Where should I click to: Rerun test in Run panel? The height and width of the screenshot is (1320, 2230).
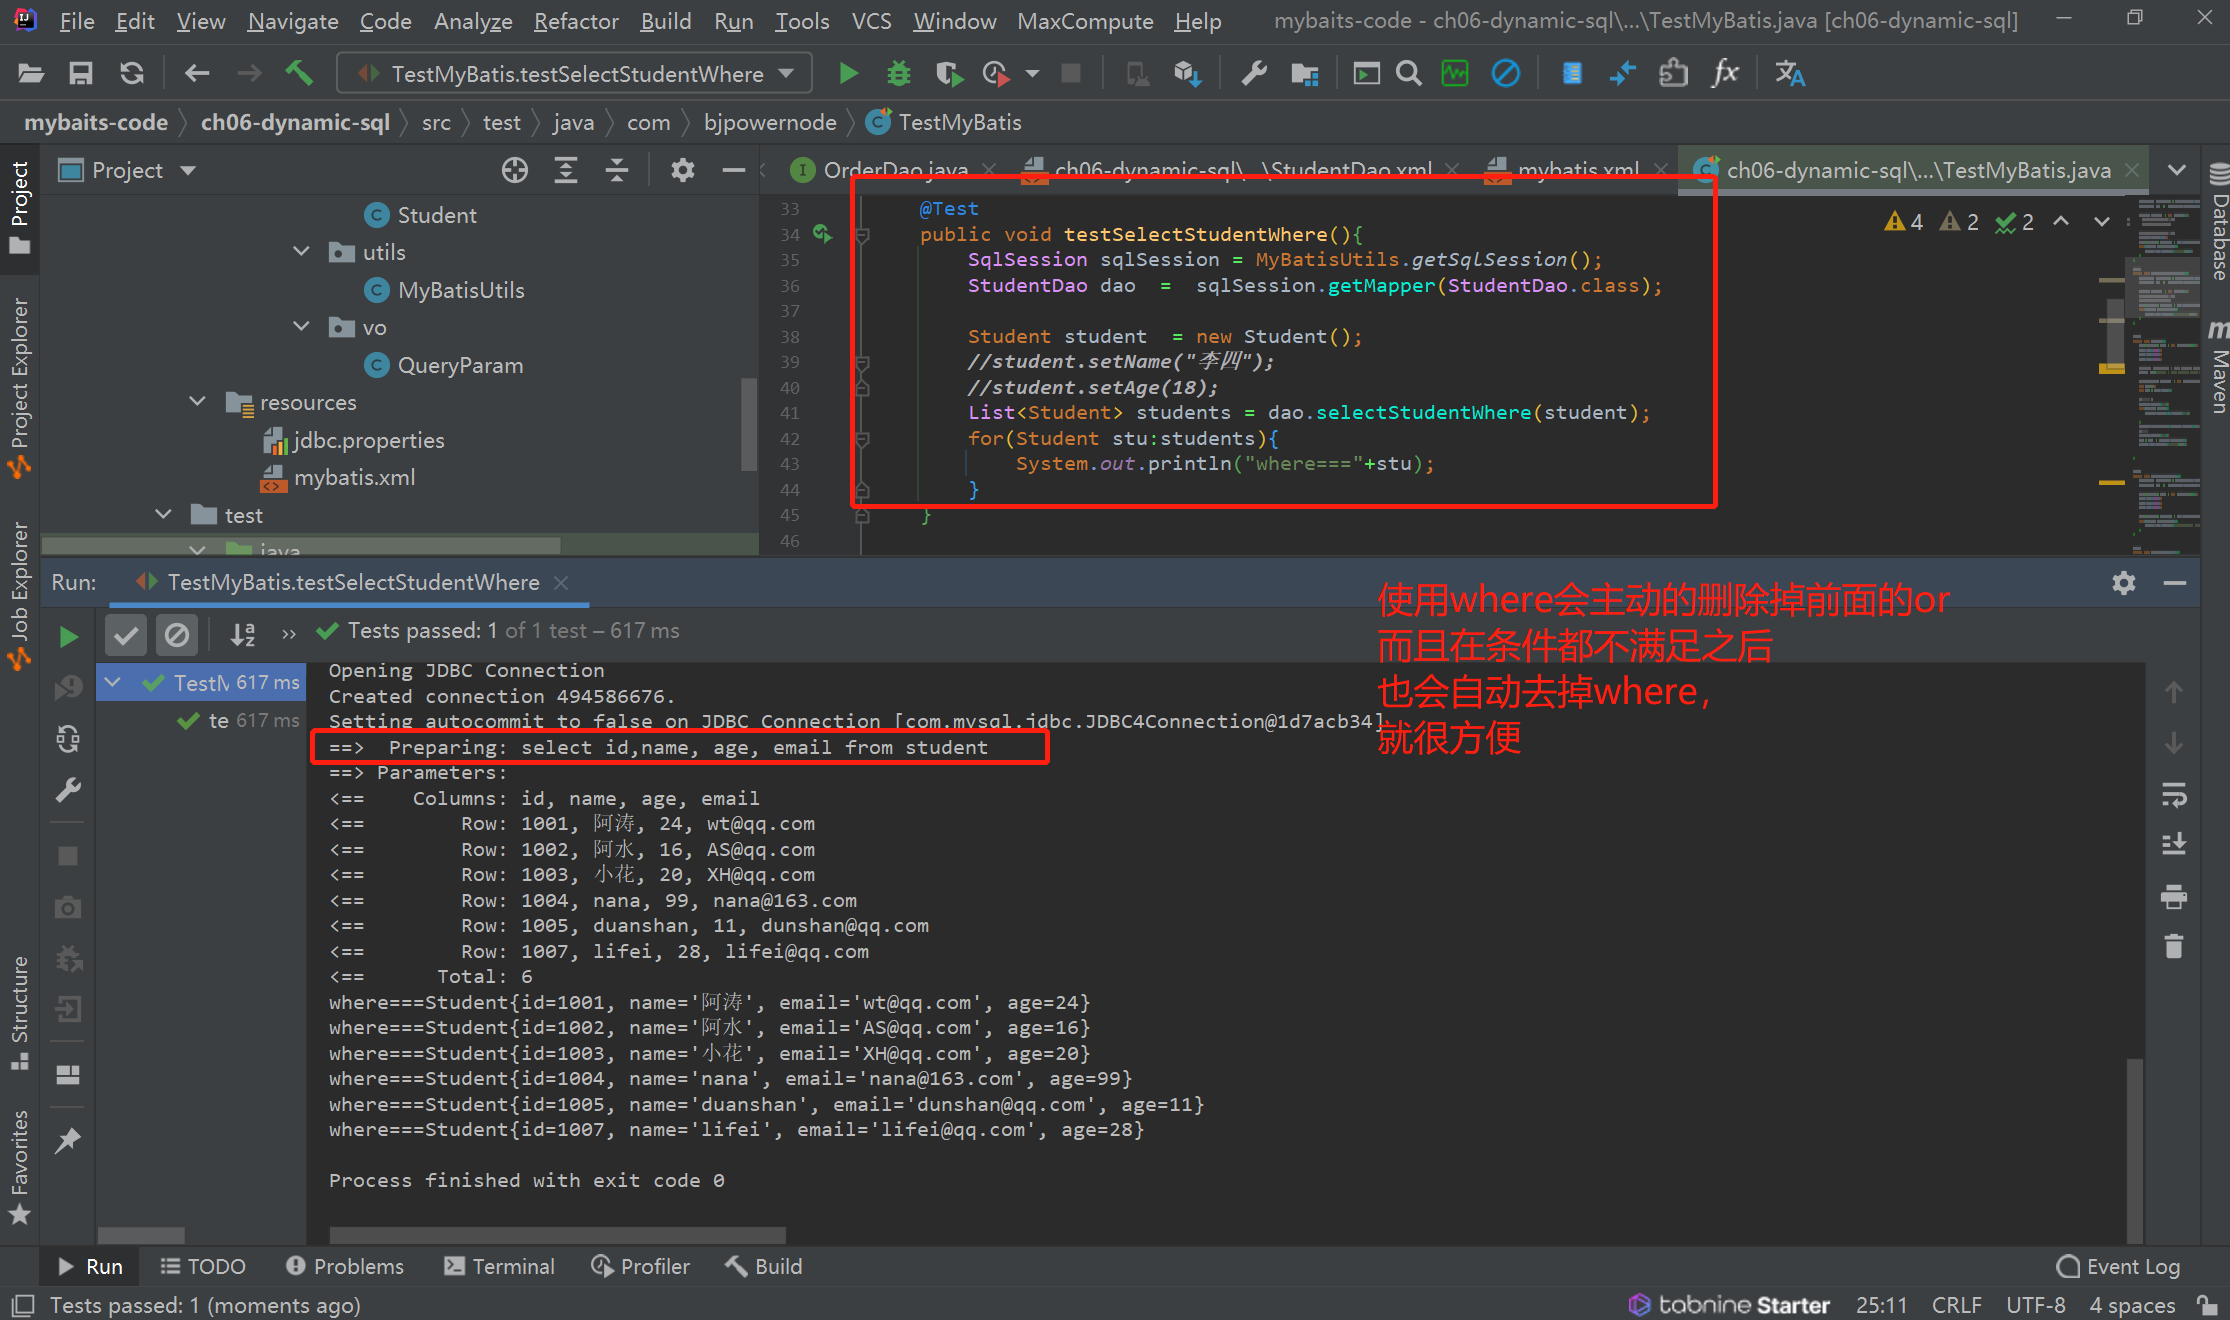tap(68, 636)
